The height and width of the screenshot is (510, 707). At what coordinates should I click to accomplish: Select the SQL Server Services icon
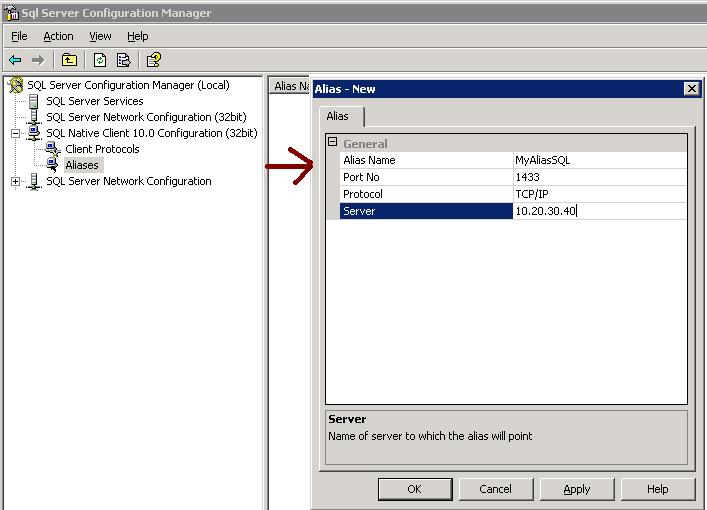[35, 101]
